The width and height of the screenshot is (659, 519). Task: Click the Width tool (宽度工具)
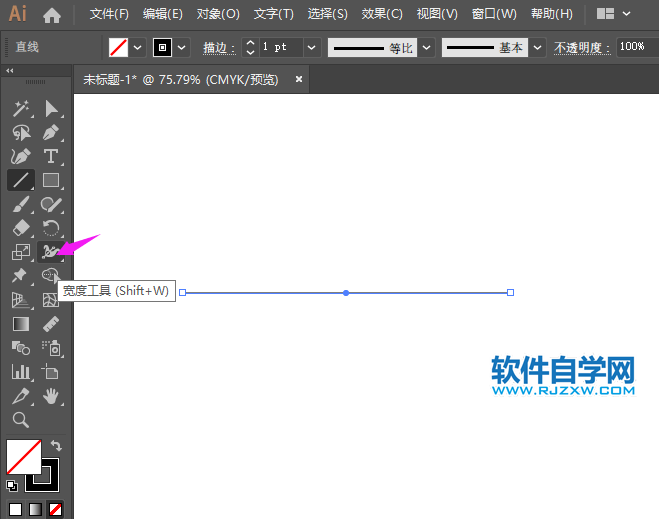click(50, 252)
